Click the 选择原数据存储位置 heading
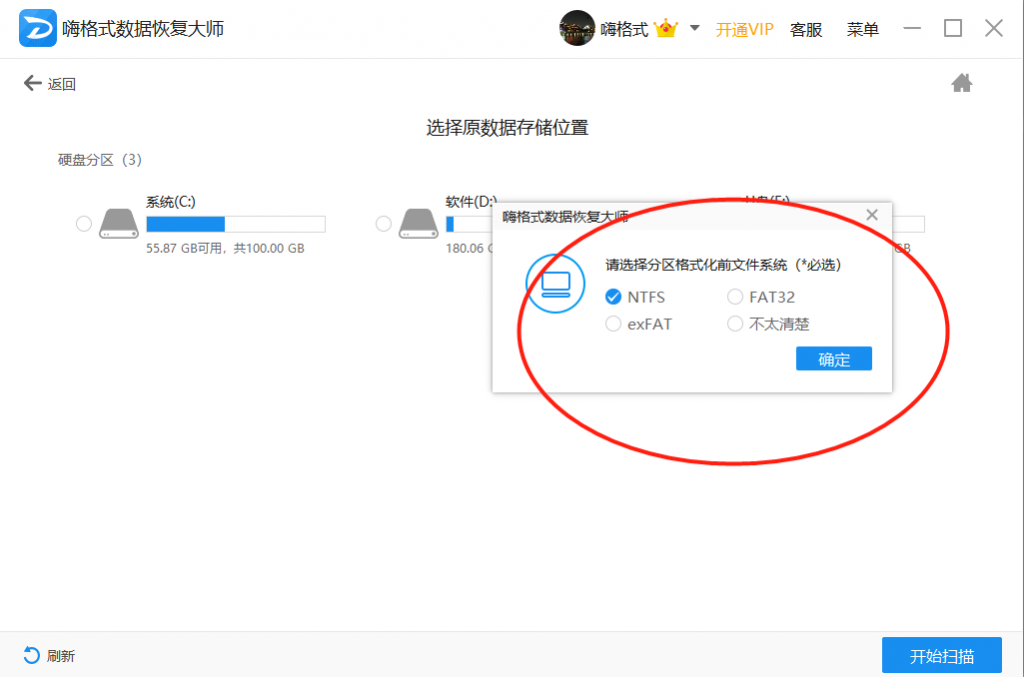 [x=507, y=127]
